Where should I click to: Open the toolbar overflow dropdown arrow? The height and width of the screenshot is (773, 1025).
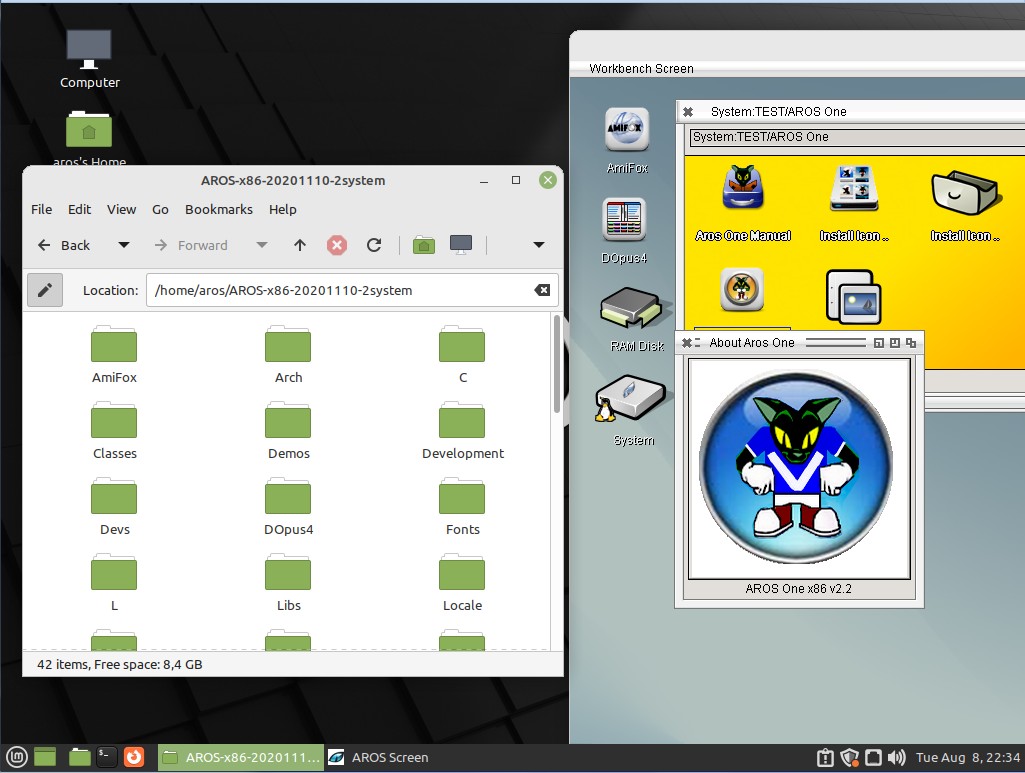538,245
